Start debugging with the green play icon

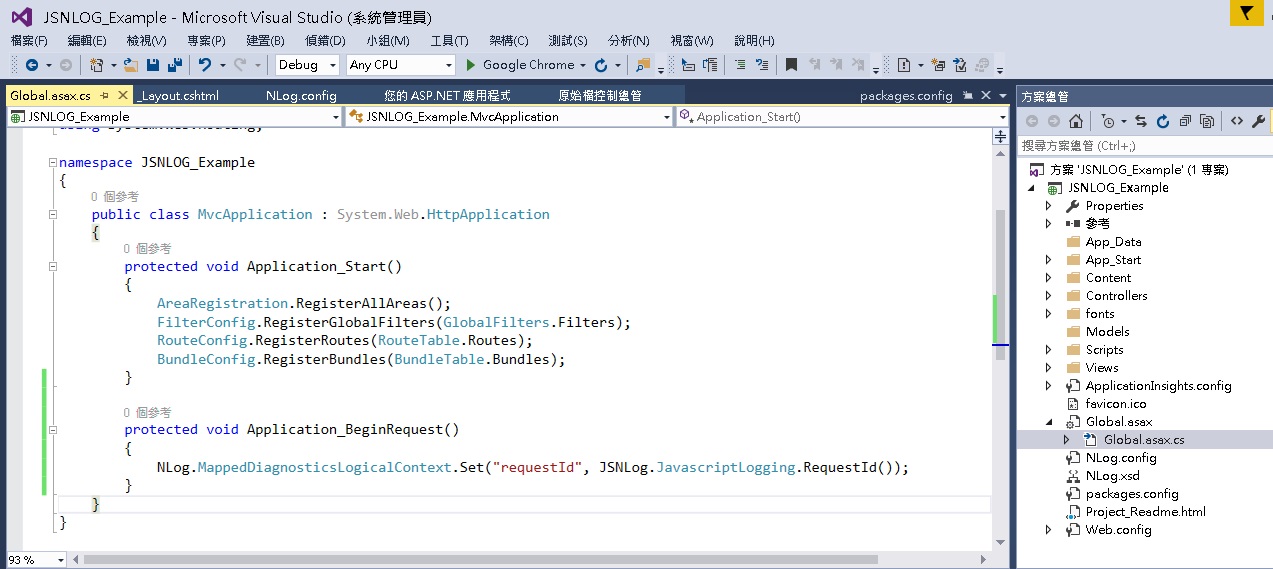(x=471, y=65)
